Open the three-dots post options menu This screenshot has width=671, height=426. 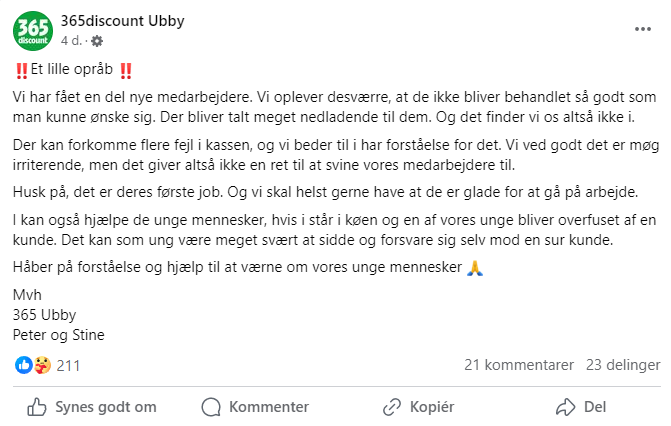tap(641, 30)
